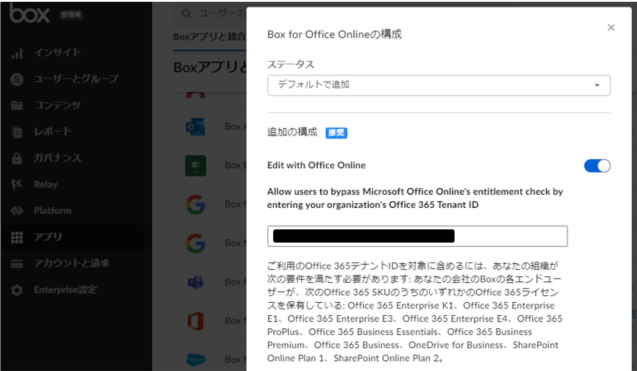Click the コンテンツ folder icon
The image size is (637, 371).
(17, 105)
